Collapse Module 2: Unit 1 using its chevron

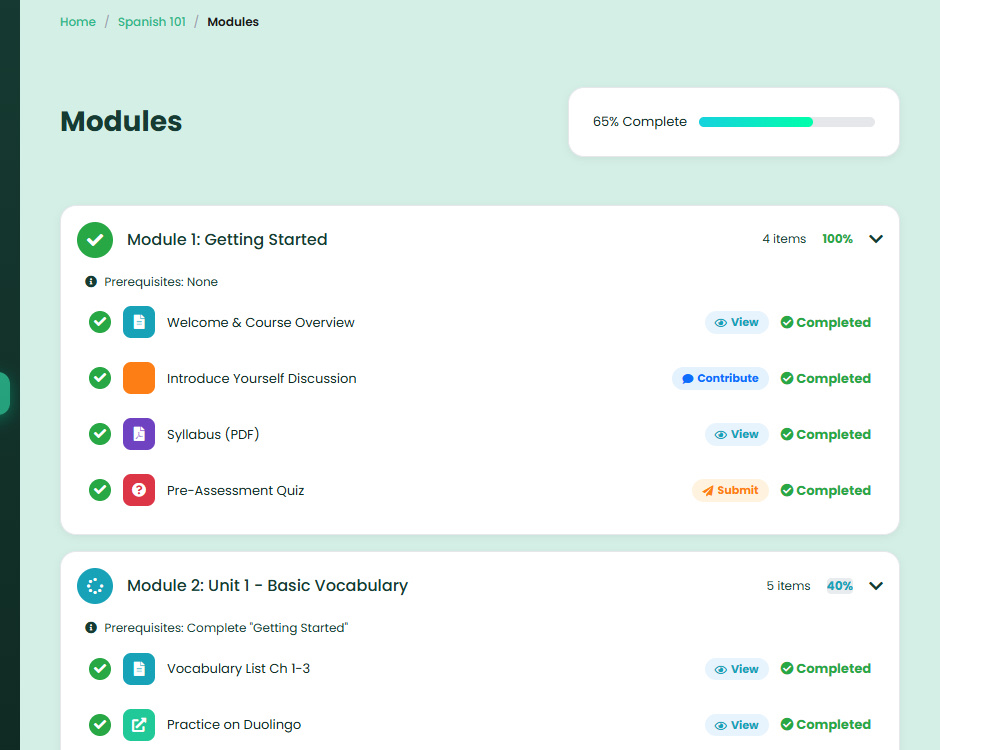point(876,586)
